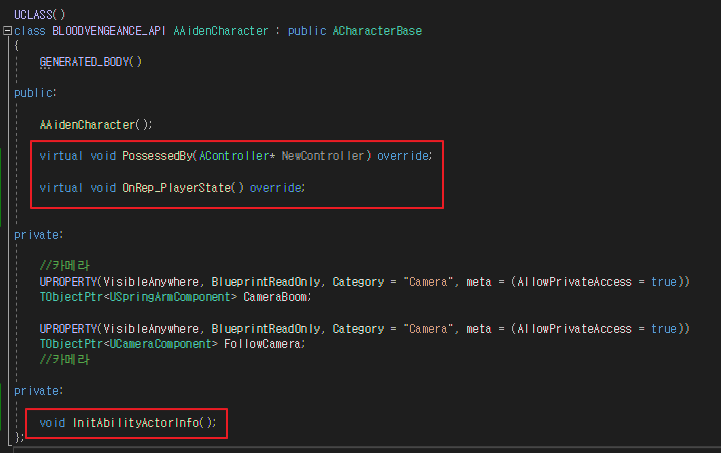
Task: Click the closing //카메라 comment below FollowCamera
Action: click(64, 360)
